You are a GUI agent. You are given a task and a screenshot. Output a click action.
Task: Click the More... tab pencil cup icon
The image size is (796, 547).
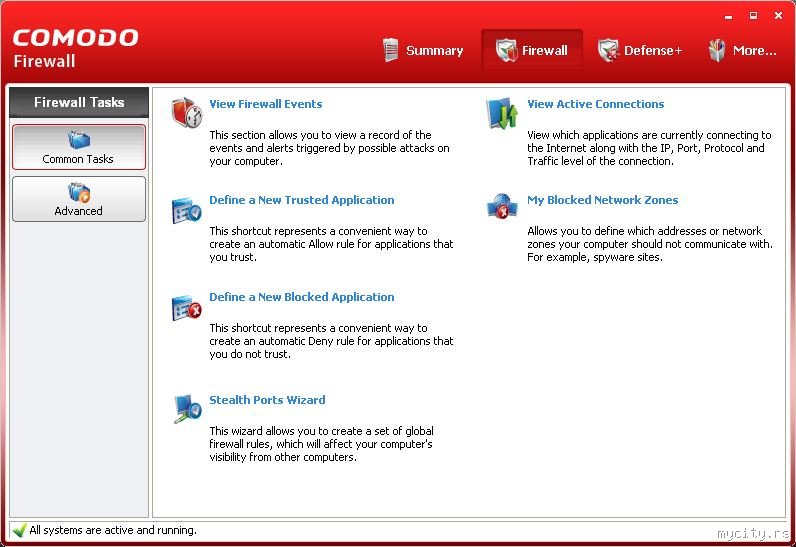pyautogui.click(x=717, y=50)
